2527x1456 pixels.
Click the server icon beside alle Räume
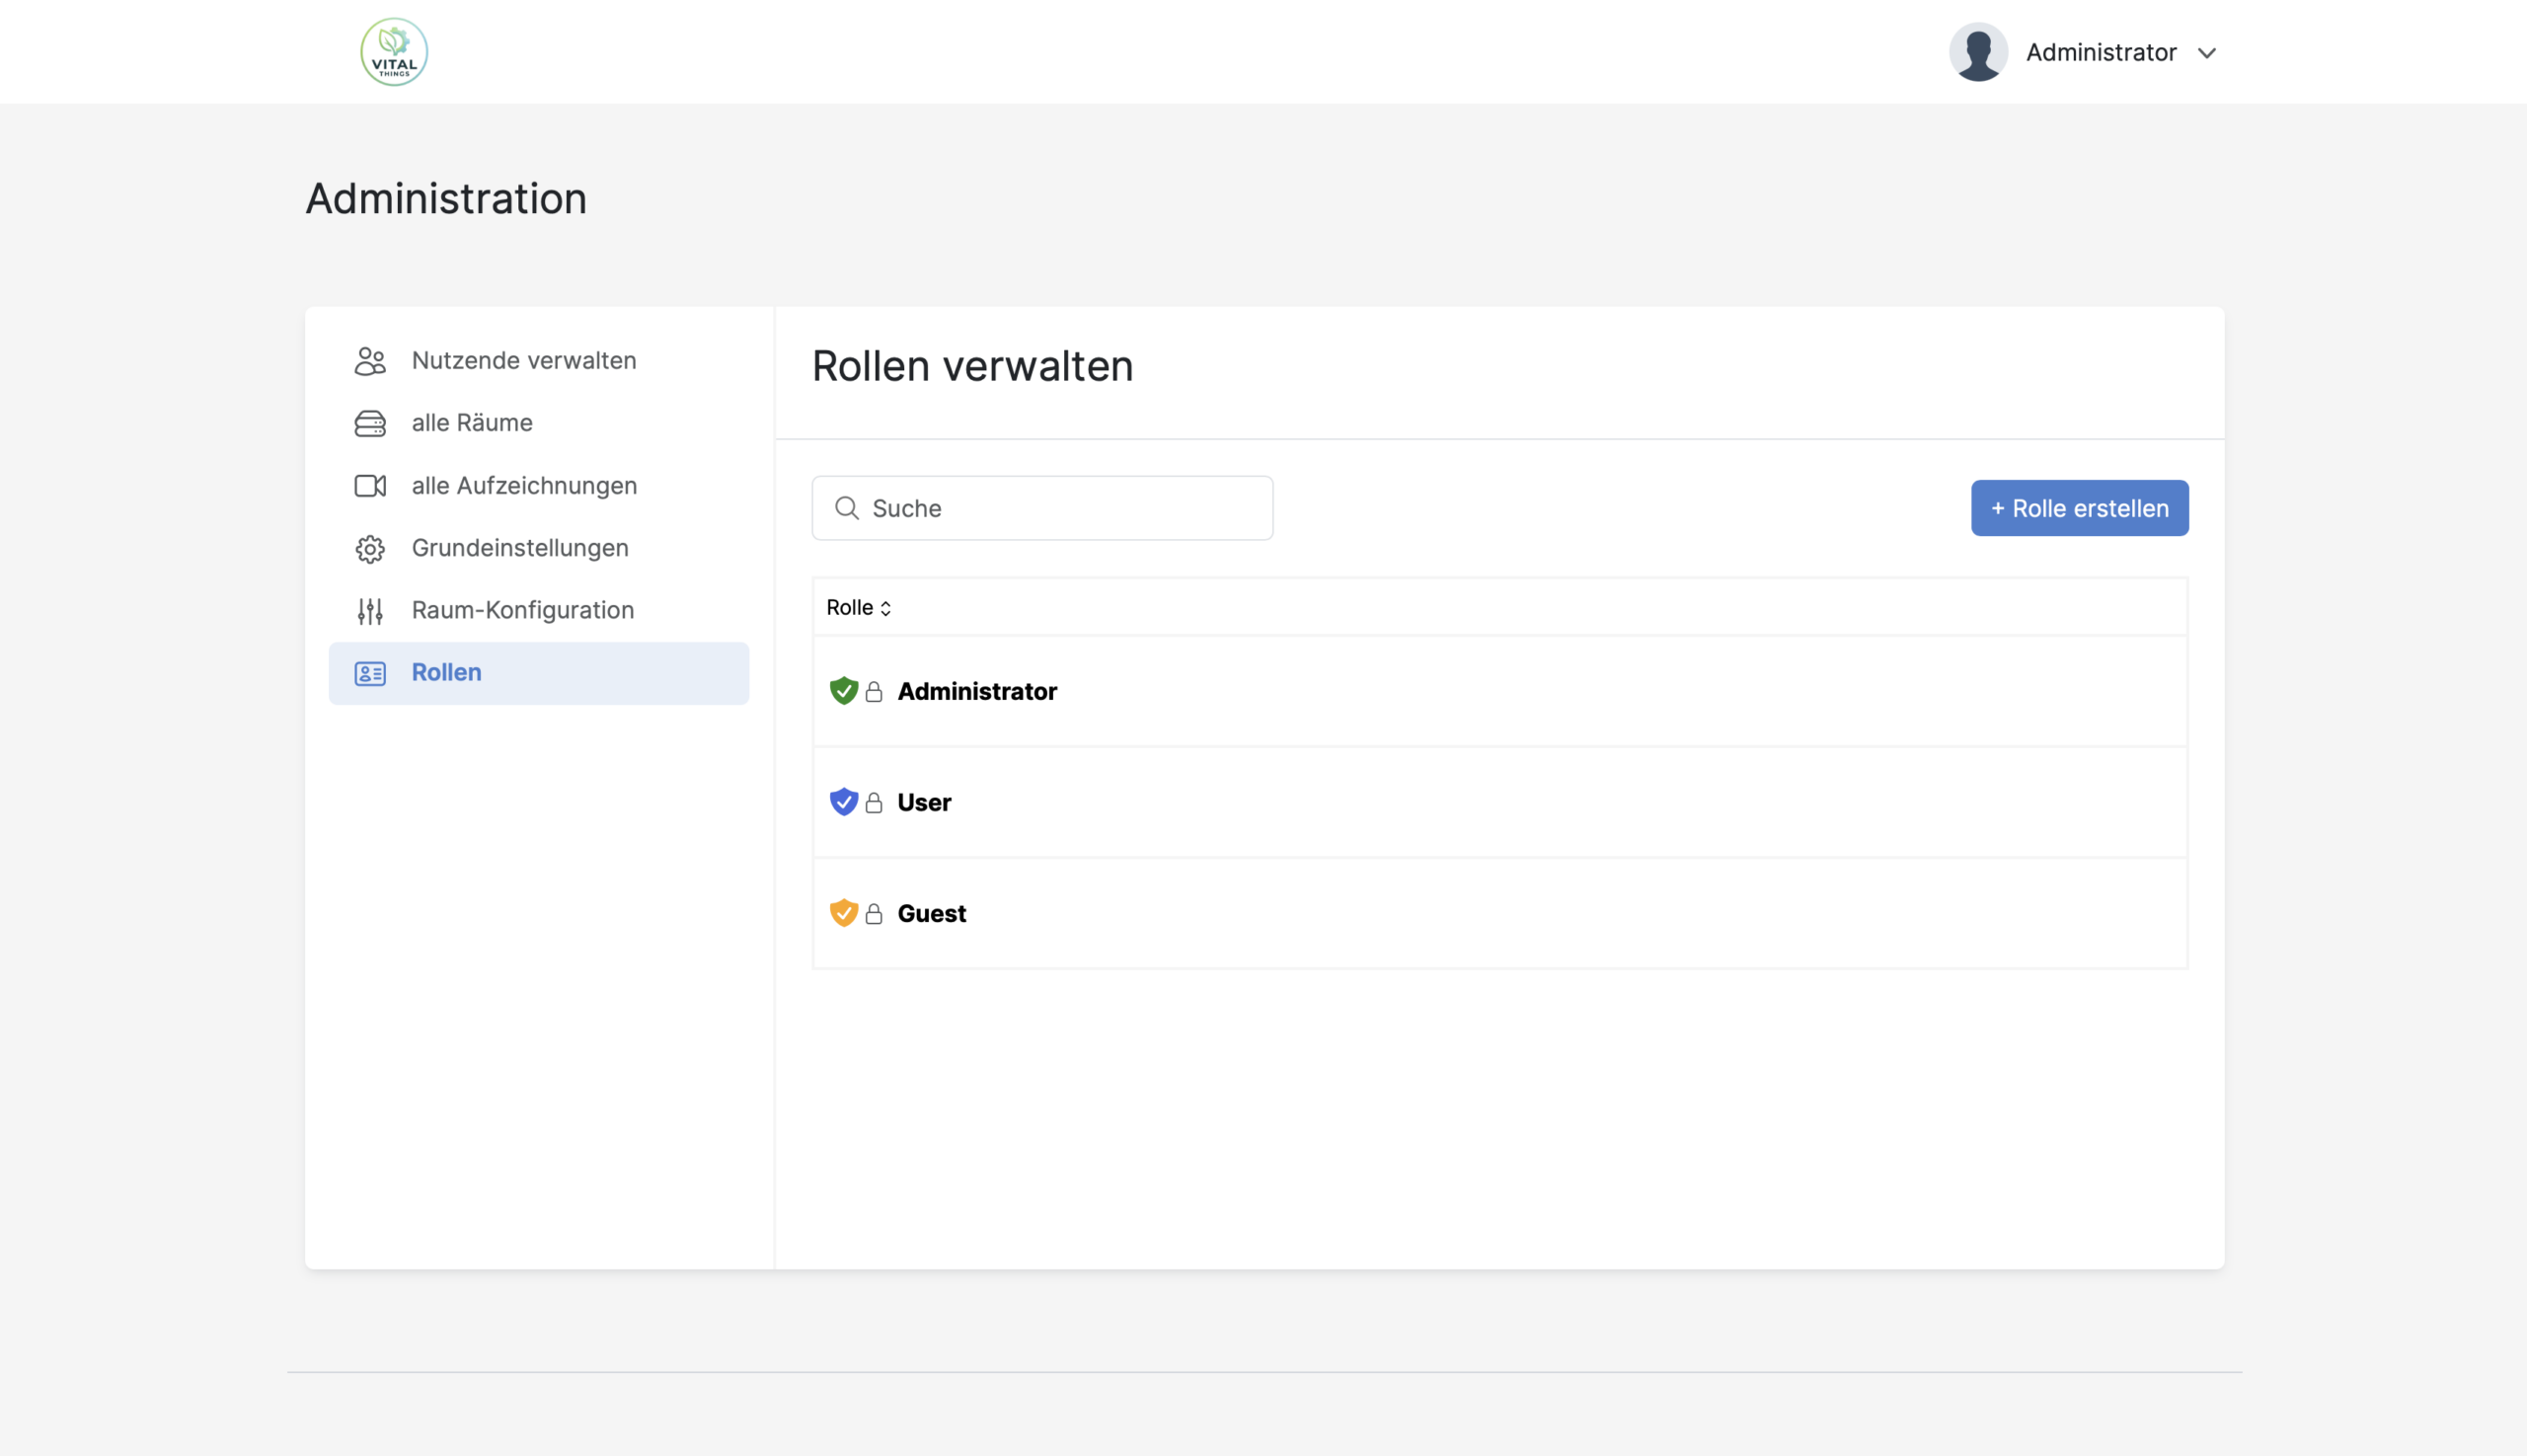click(x=370, y=423)
